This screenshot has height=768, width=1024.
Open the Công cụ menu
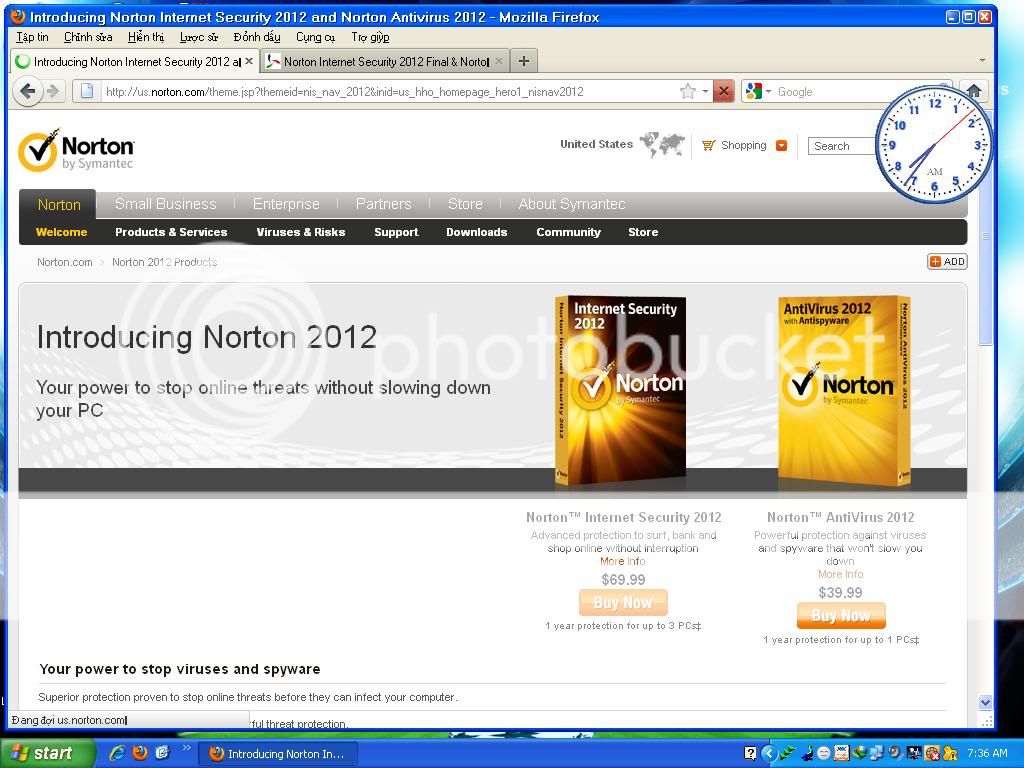click(x=315, y=37)
